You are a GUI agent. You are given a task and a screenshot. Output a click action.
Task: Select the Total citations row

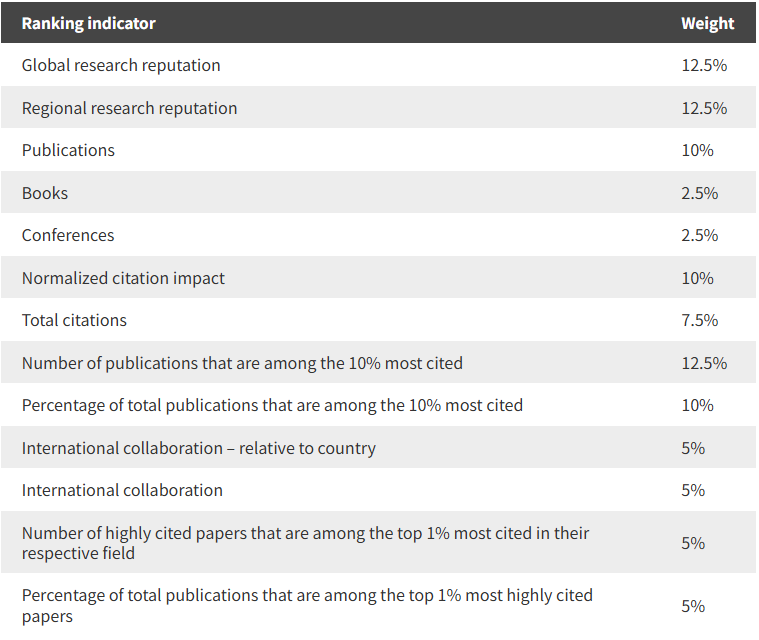coord(379,320)
